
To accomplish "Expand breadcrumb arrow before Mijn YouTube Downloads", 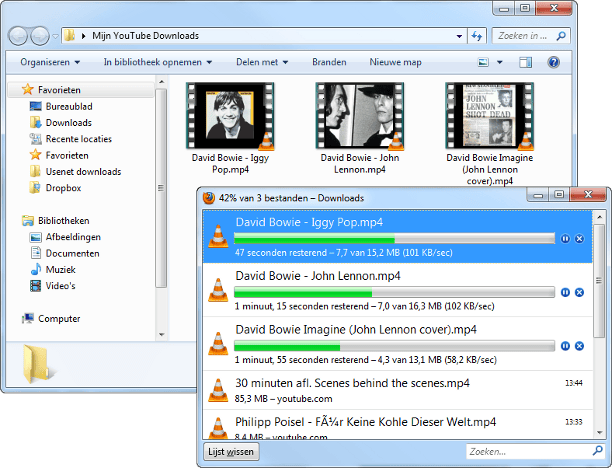I will pos(83,36).
